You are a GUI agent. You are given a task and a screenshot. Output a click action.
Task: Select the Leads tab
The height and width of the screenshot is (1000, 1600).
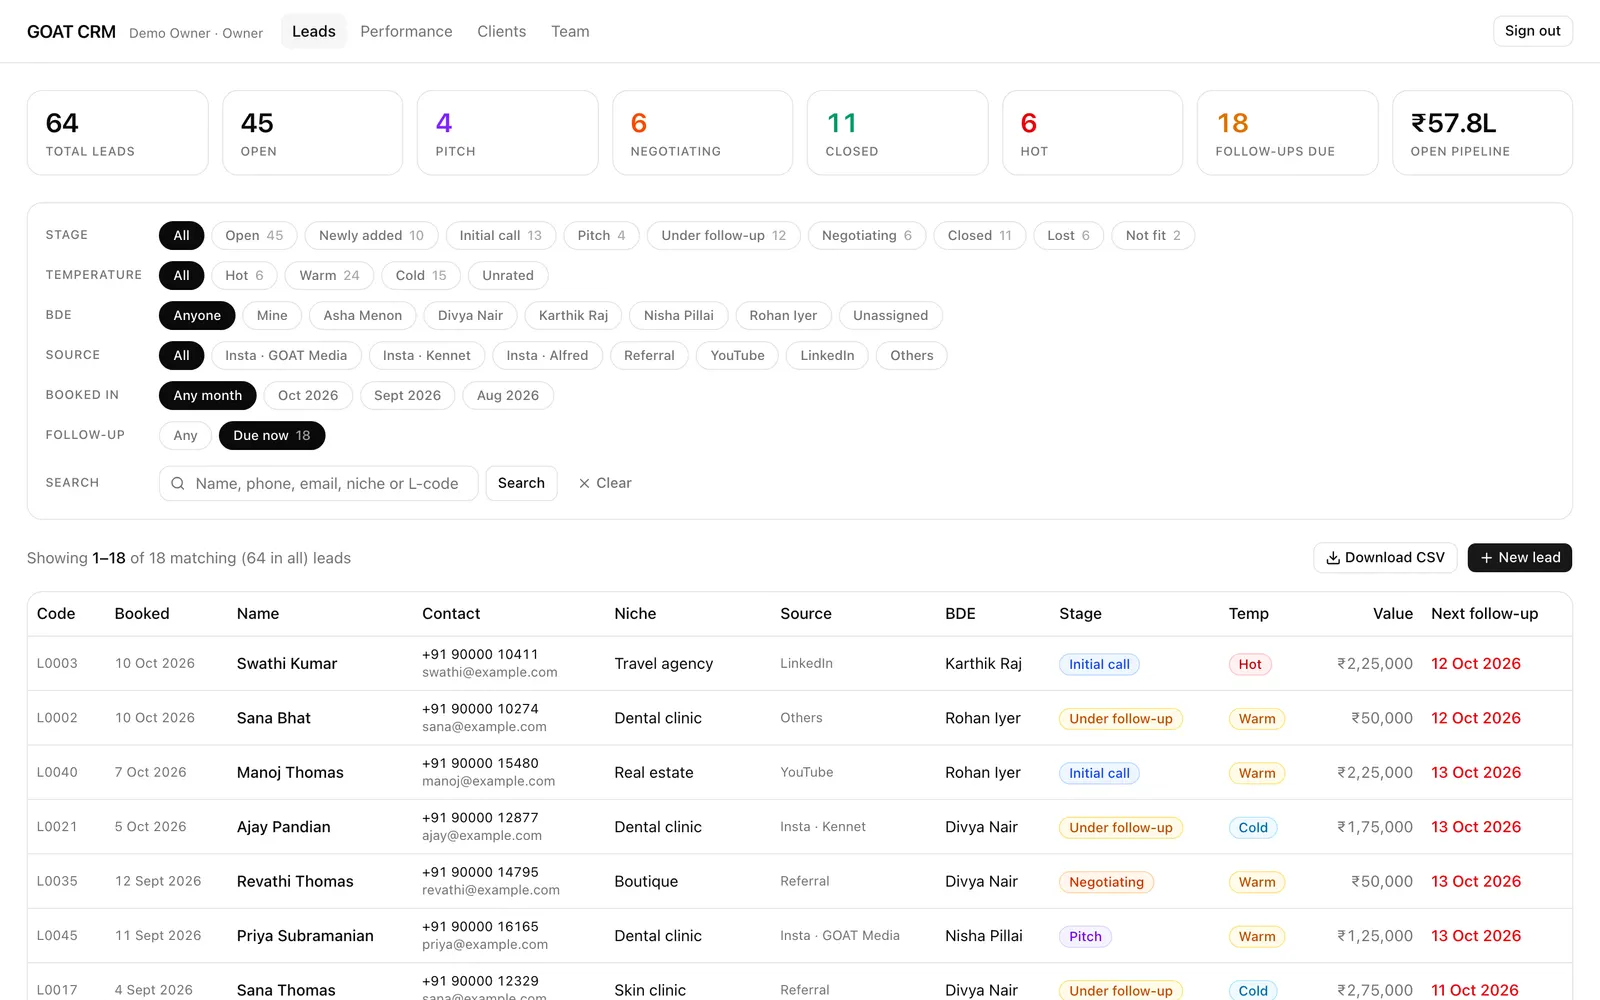pyautogui.click(x=313, y=31)
